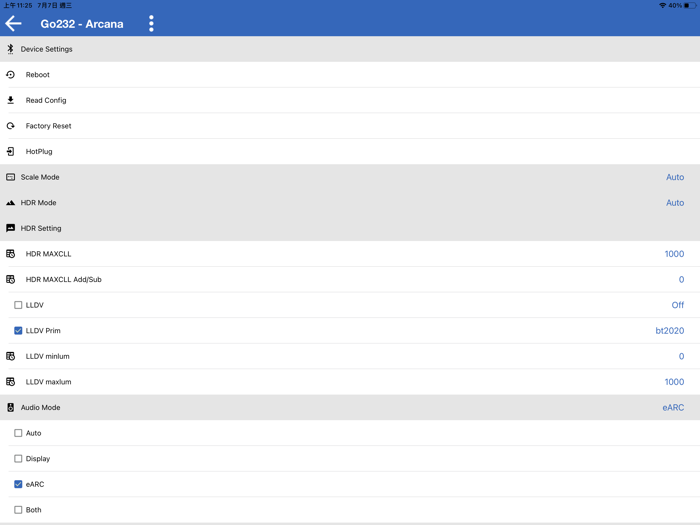Tap the Reboot option
Screen dimensions: 700x525
(x=350, y=75)
